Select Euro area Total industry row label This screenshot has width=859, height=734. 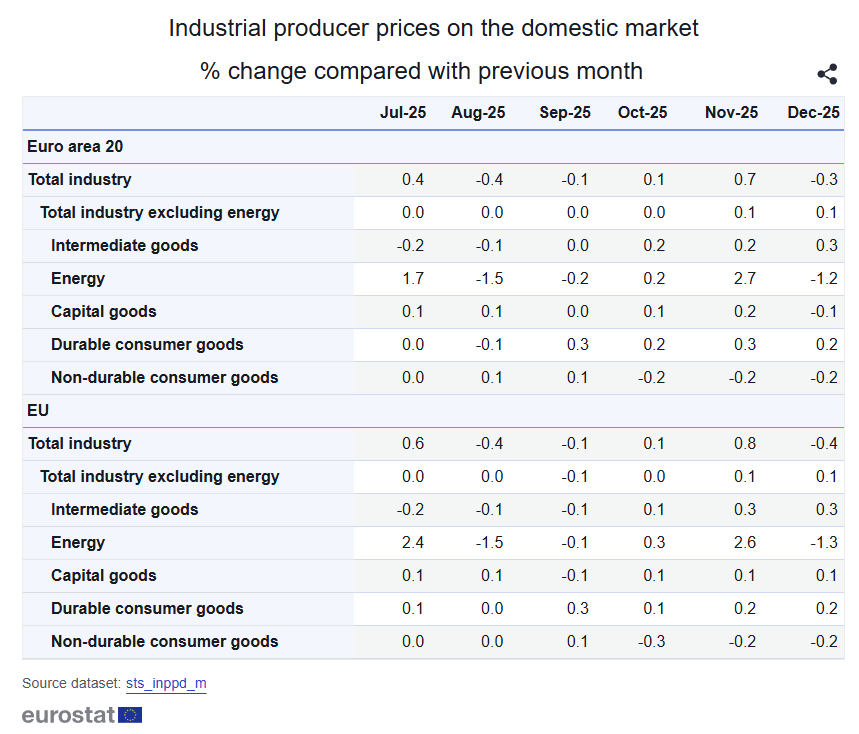coord(80,180)
